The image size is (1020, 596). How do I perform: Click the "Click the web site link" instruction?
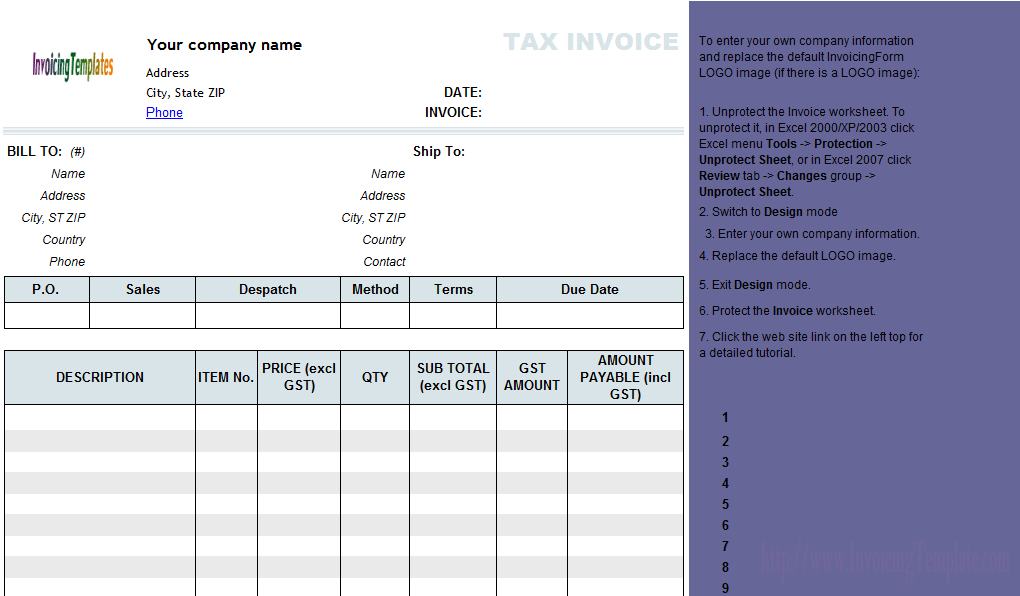pyautogui.click(x=811, y=345)
